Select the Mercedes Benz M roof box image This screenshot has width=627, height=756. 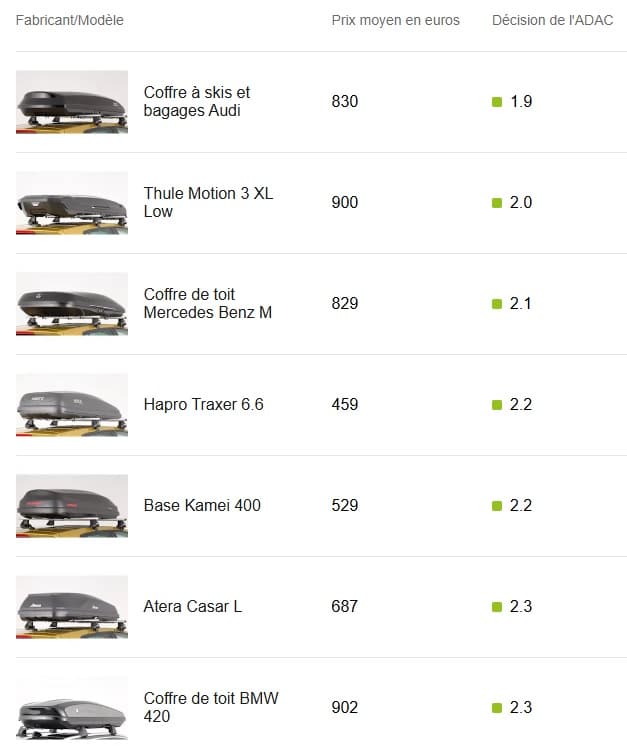click(72, 304)
